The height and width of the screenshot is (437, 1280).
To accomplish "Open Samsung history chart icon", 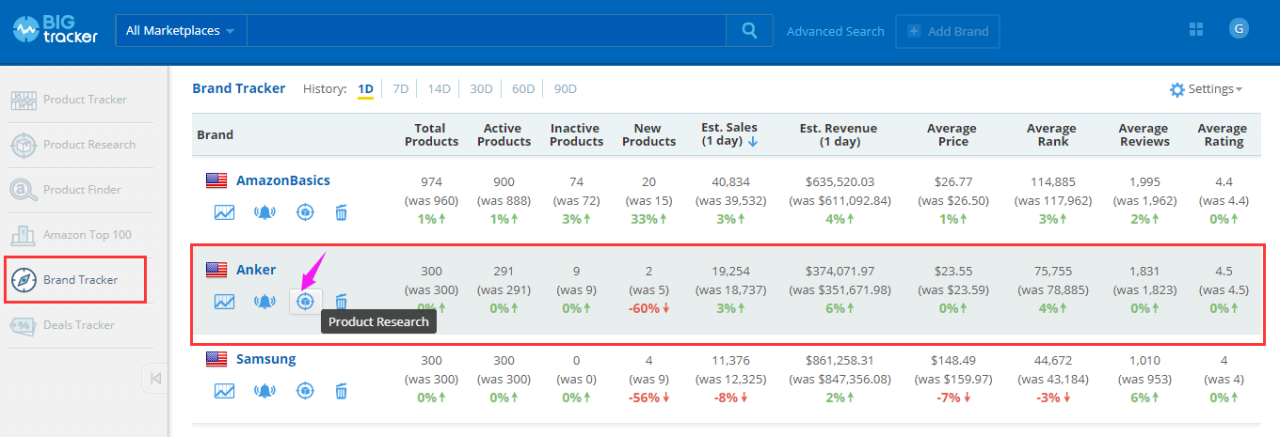I will 224,390.
